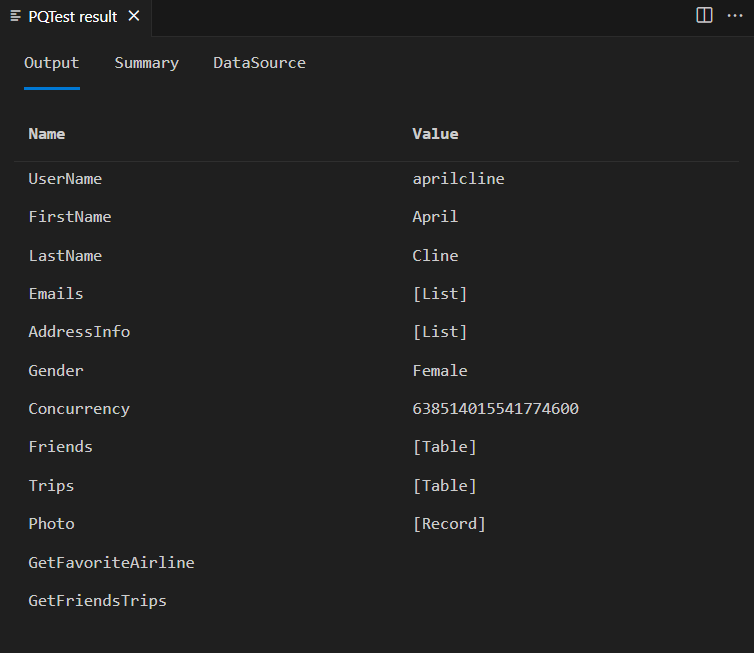This screenshot has width=754, height=653.
Task: Open the Photo [Record] value
Action: tap(449, 524)
